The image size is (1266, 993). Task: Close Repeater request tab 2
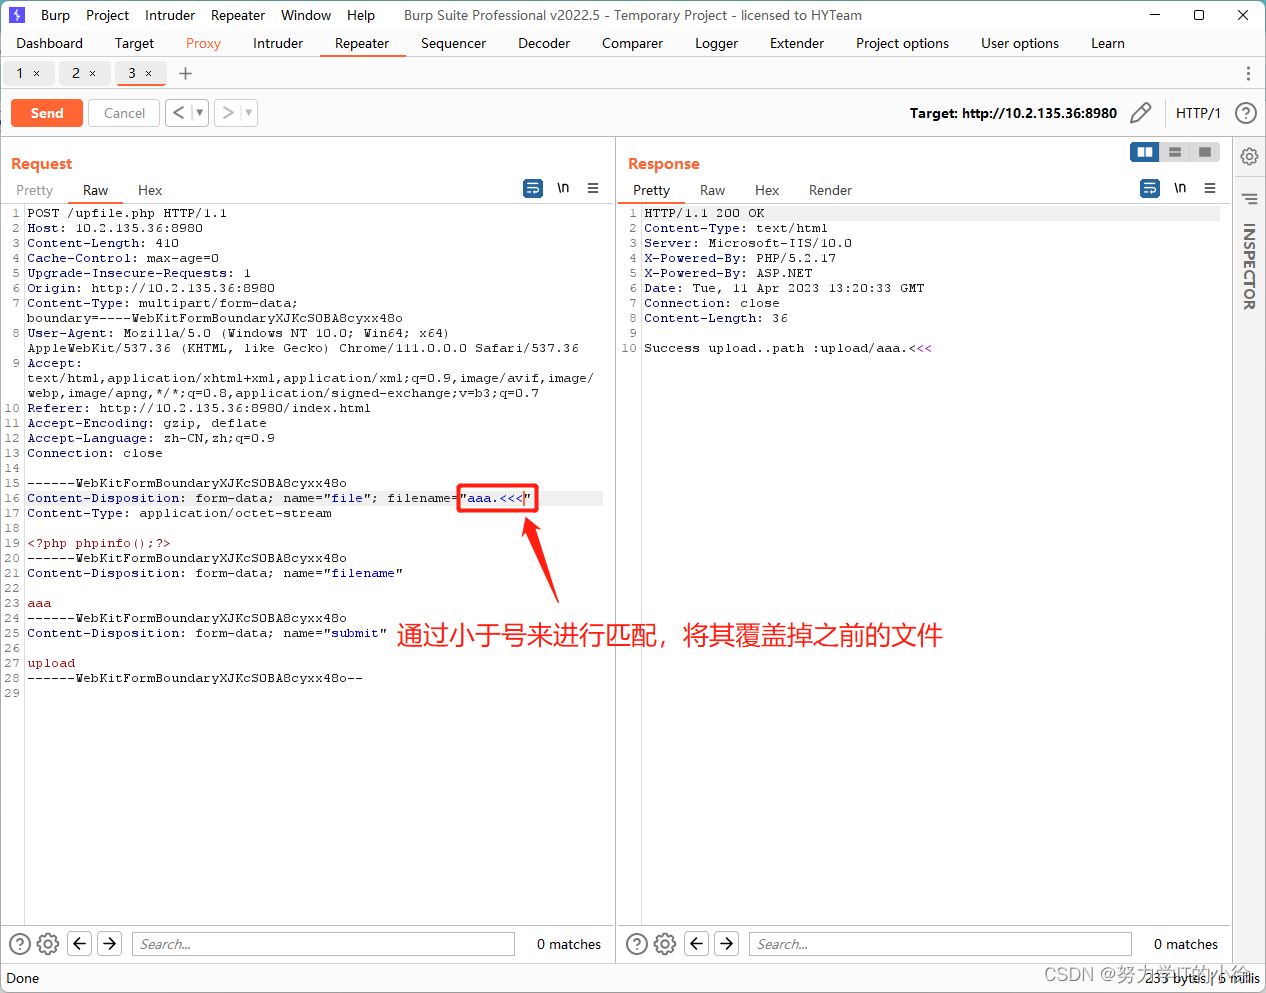click(x=93, y=73)
